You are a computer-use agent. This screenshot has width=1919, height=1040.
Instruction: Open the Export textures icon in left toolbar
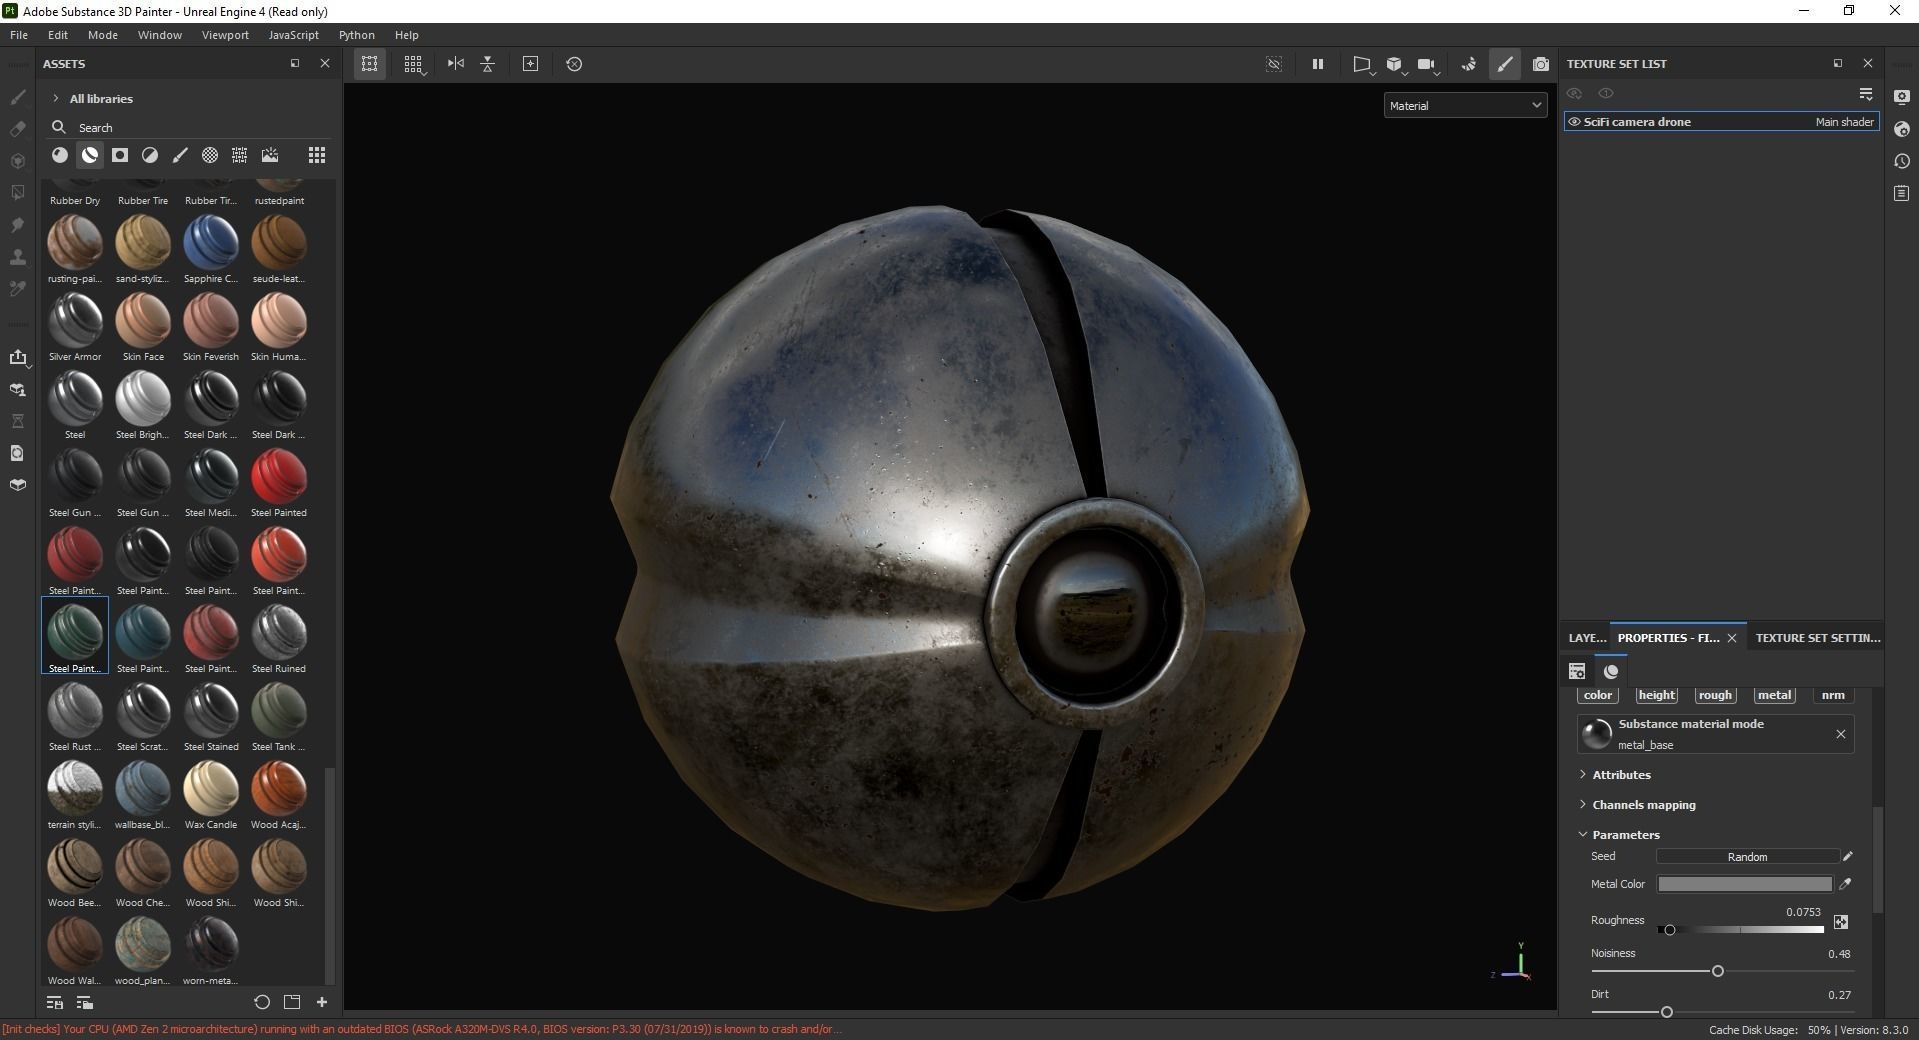17,357
